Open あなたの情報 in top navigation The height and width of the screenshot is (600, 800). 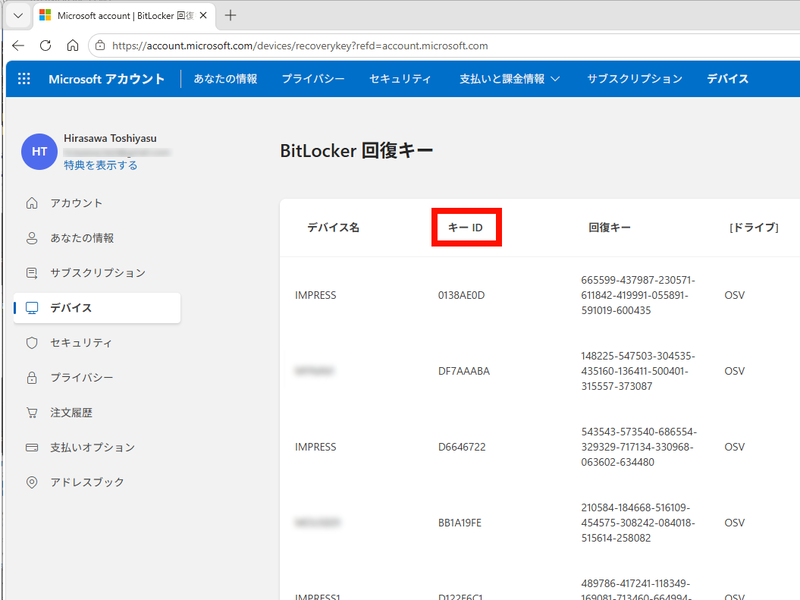coord(225,79)
